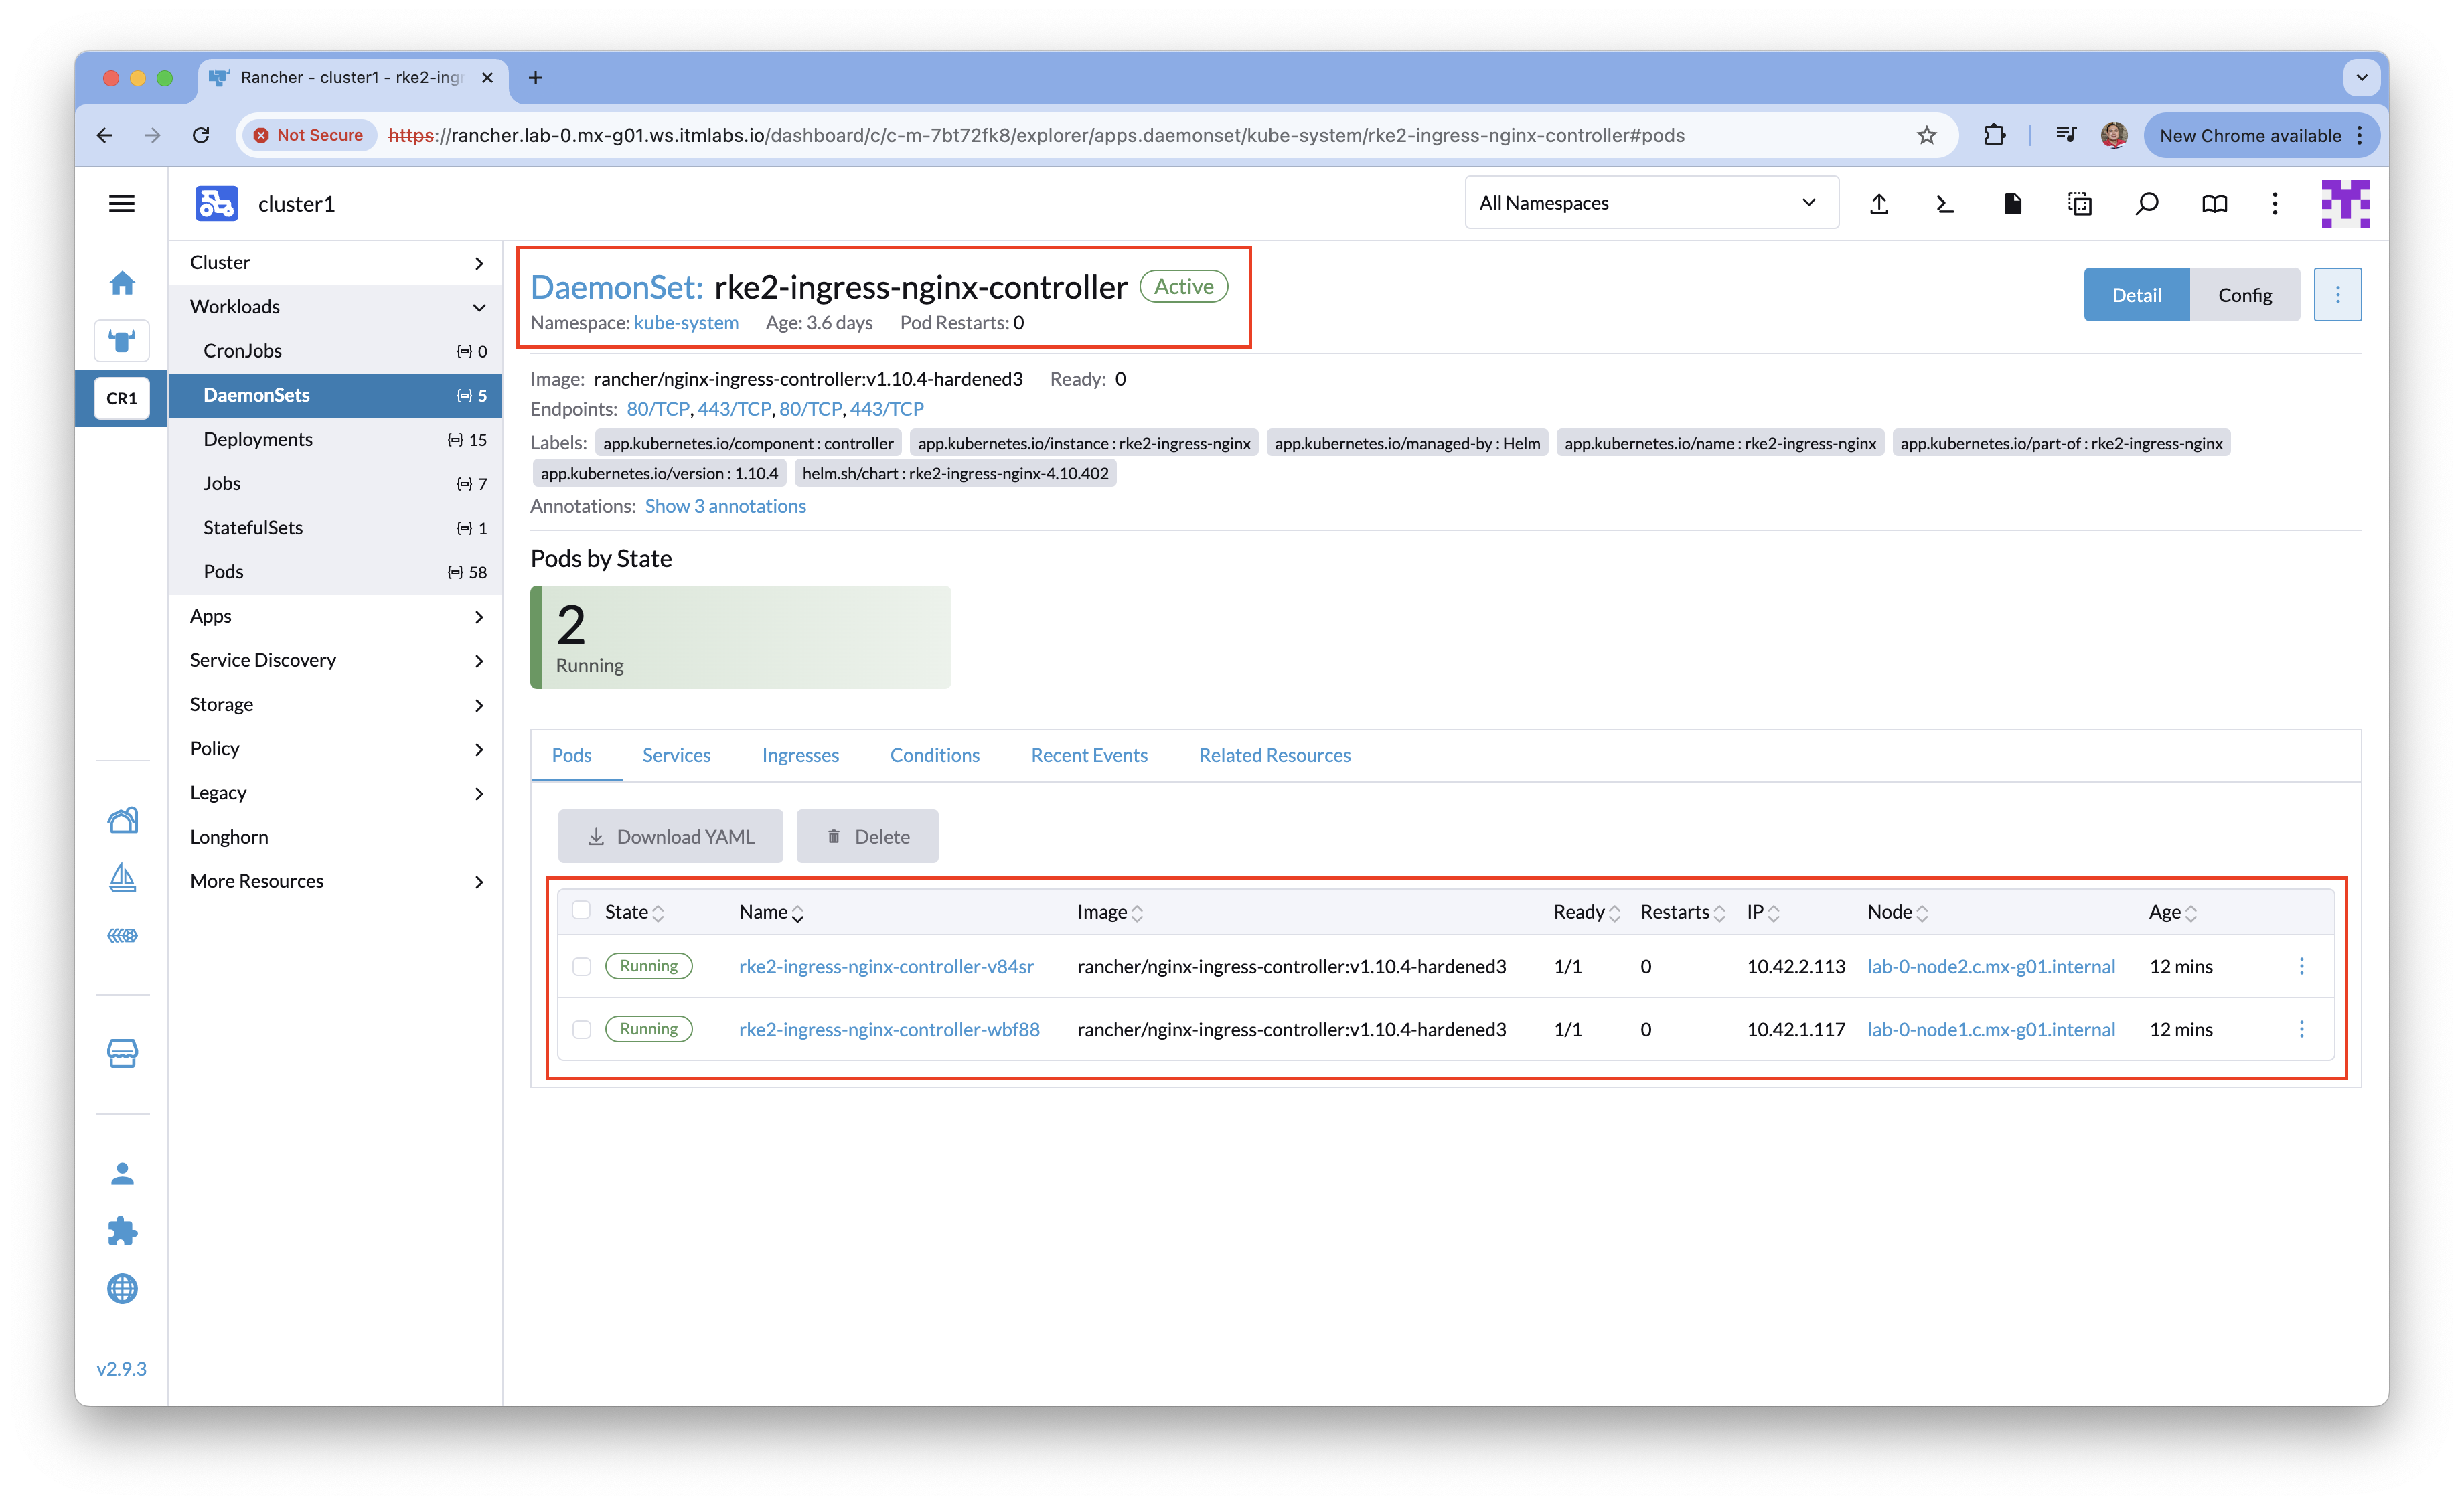
Task: Open the kubectl shell icon
Action: click(x=1945, y=204)
